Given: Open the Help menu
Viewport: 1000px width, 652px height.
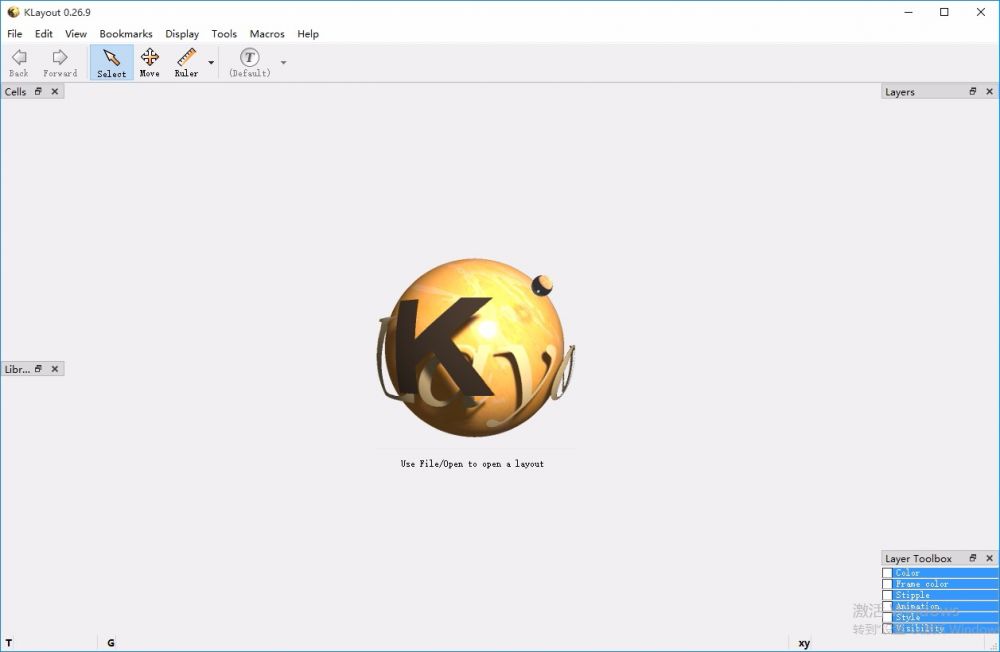Looking at the screenshot, I should [308, 34].
